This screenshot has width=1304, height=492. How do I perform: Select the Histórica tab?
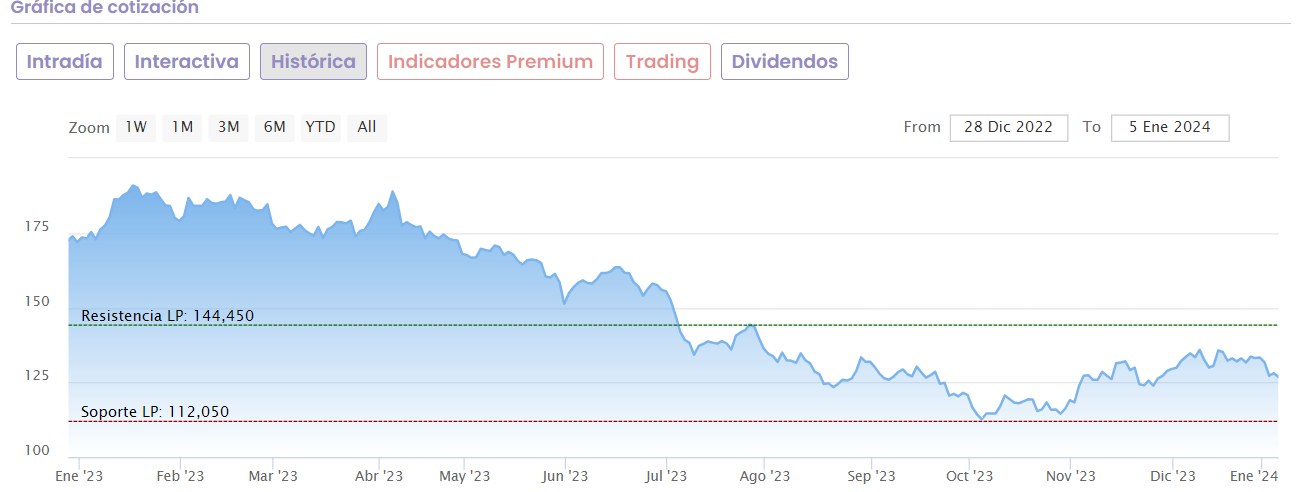click(x=313, y=62)
